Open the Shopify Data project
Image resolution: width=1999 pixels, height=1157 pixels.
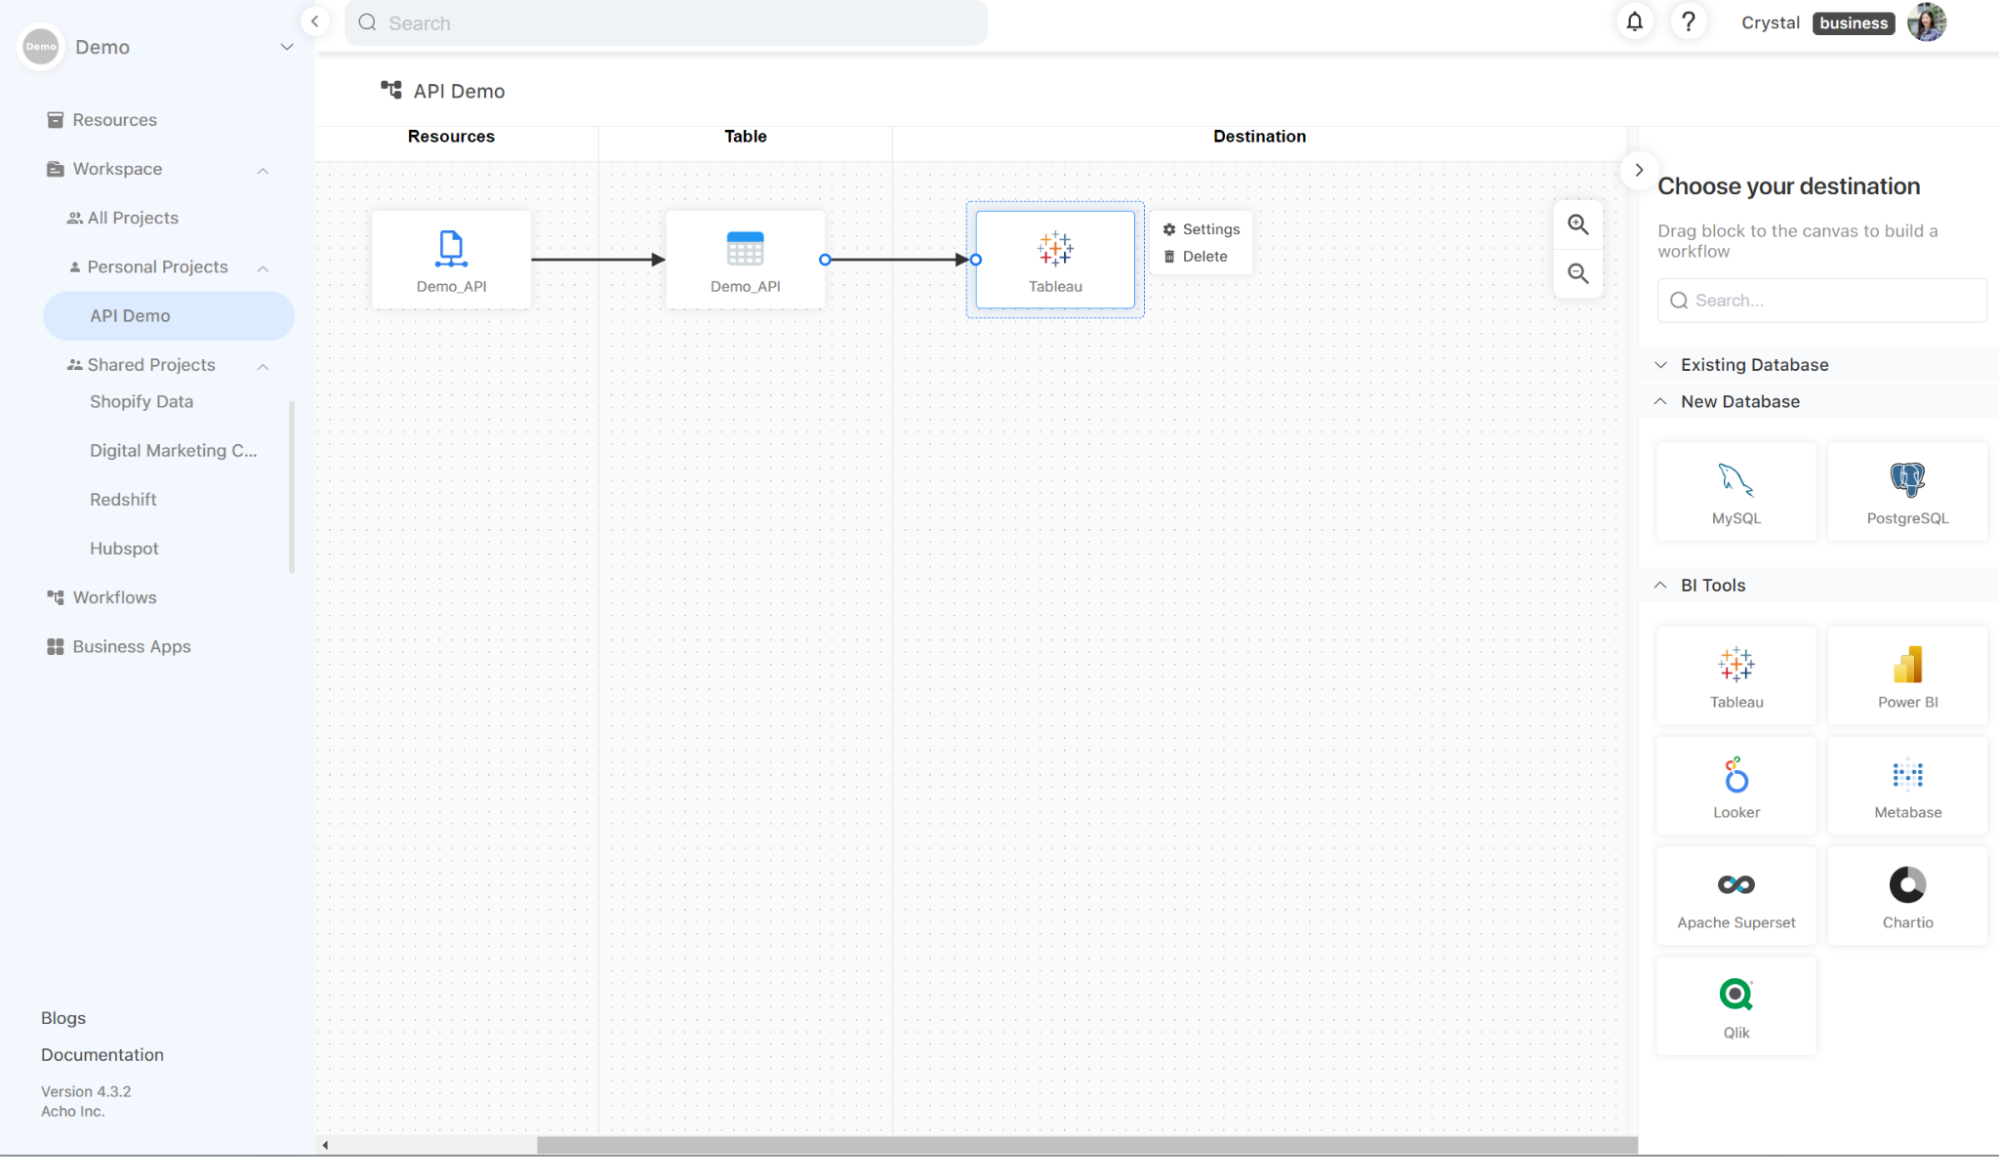(141, 401)
